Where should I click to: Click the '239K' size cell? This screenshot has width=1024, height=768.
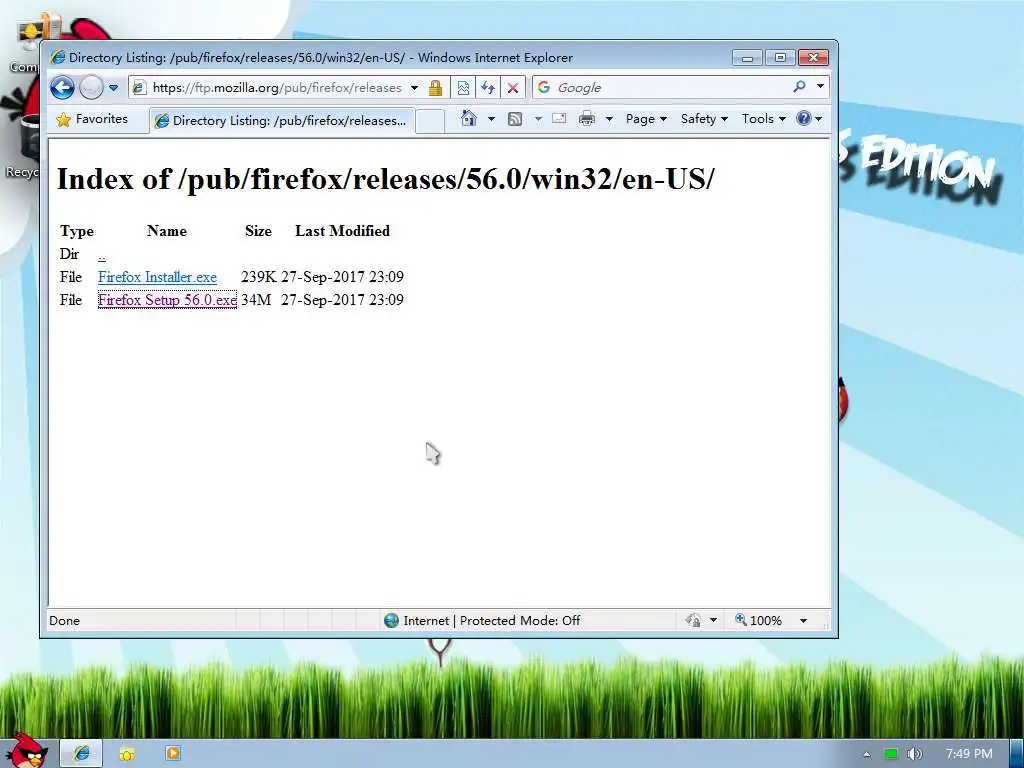pyautogui.click(x=259, y=277)
